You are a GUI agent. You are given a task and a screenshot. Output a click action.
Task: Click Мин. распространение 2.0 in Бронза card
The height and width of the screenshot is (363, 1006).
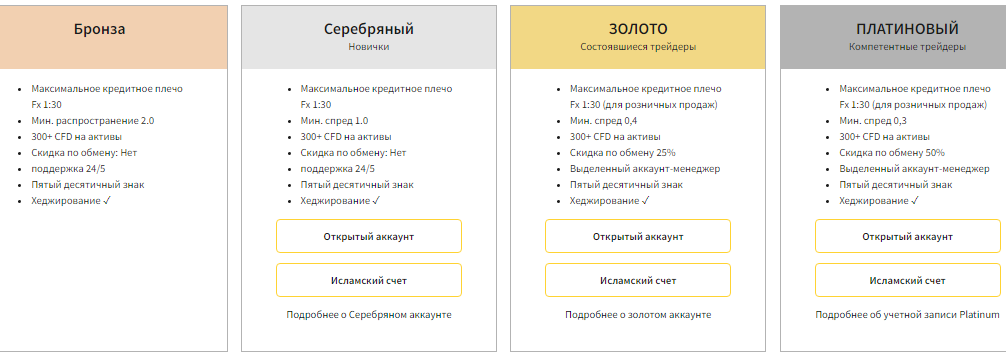coord(93,121)
